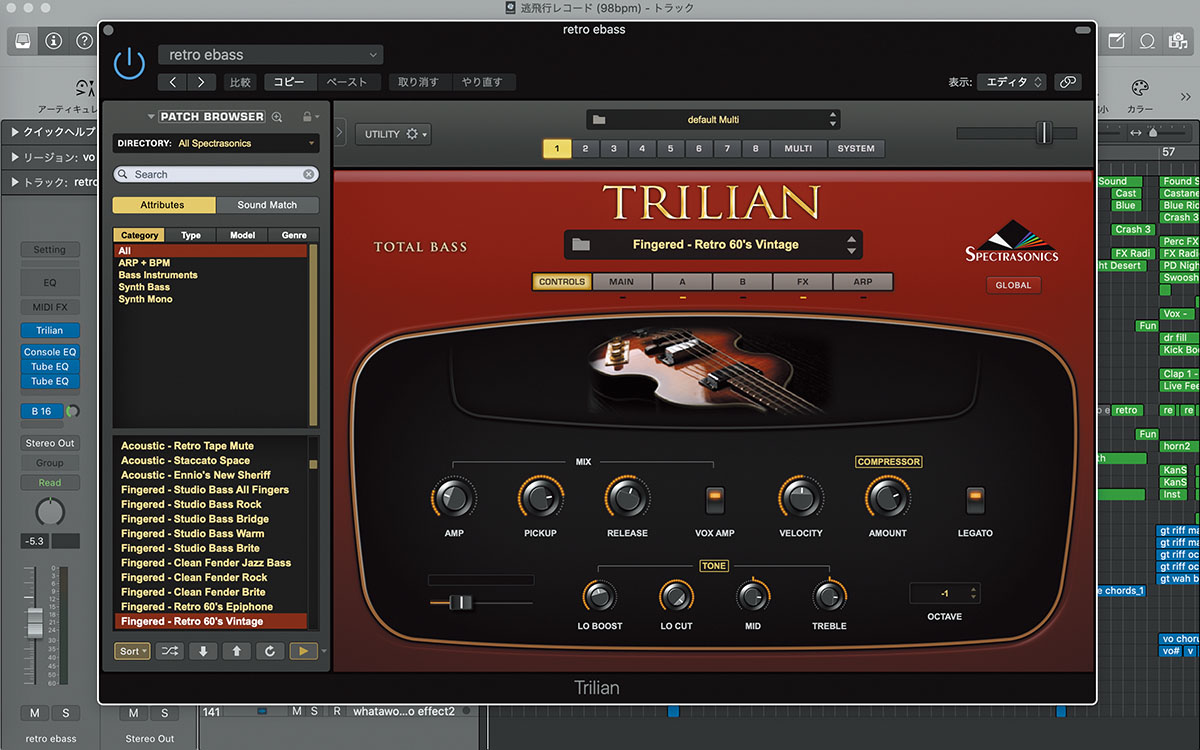The width and height of the screenshot is (1200, 750).
Task: Switch to the MAIN page tab
Action: pos(621,282)
